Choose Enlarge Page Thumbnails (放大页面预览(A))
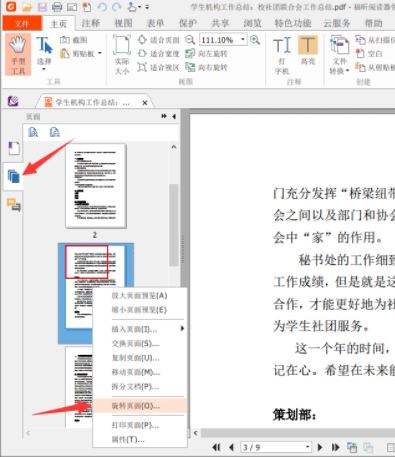The image size is (395, 457). point(139,296)
